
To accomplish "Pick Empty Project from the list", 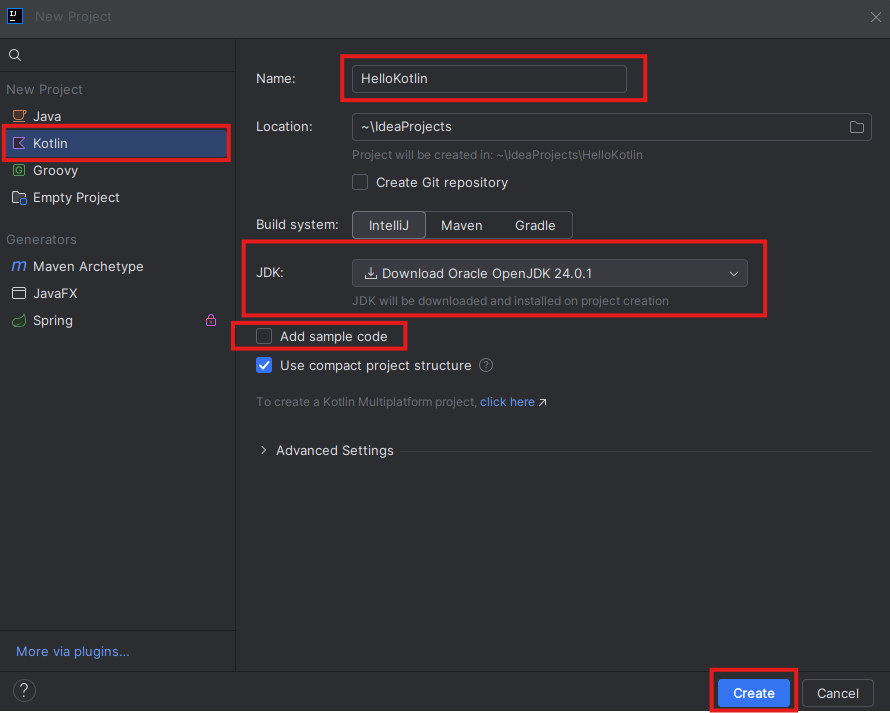I will [117, 198].
